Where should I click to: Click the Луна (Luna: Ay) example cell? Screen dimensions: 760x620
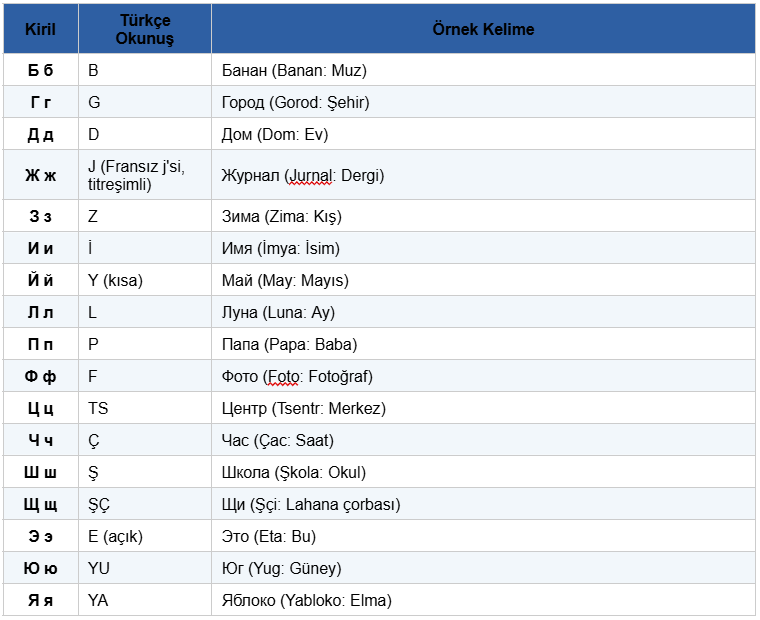coord(278,313)
